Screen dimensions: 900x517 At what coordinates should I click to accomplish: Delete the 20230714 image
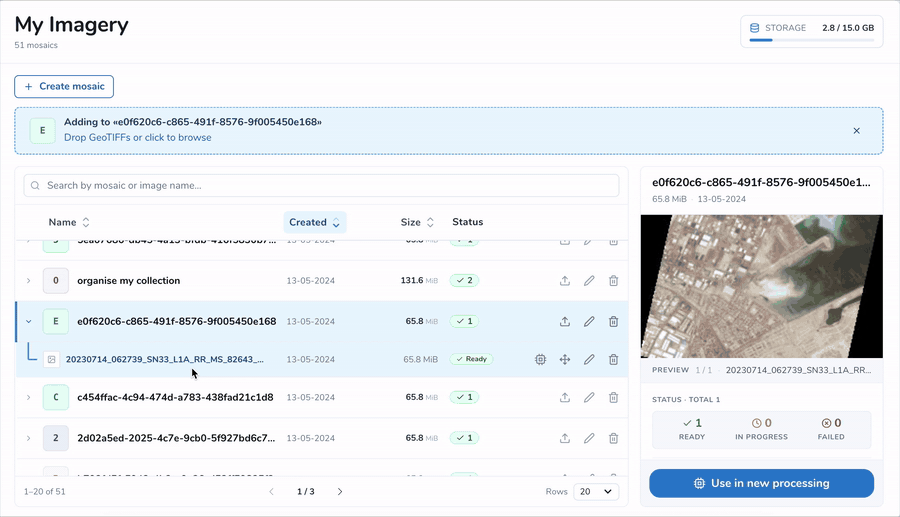click(614, 359)
